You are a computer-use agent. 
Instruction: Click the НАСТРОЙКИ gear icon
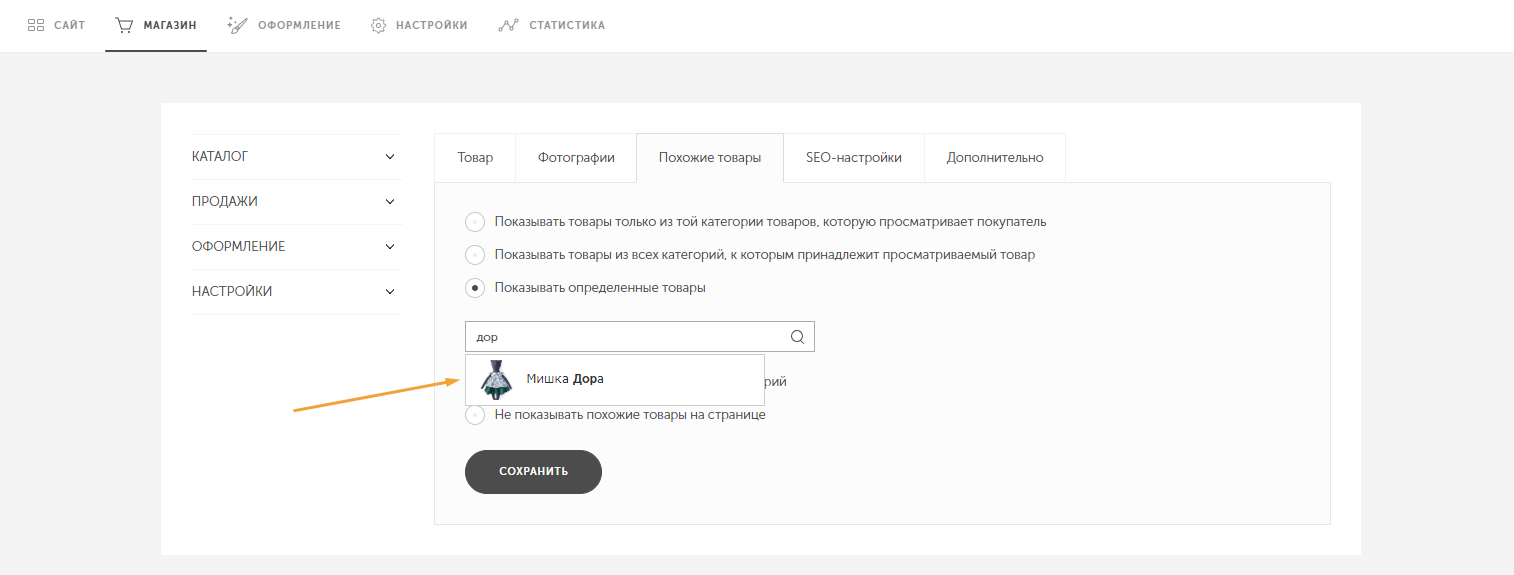pos(378,25)
